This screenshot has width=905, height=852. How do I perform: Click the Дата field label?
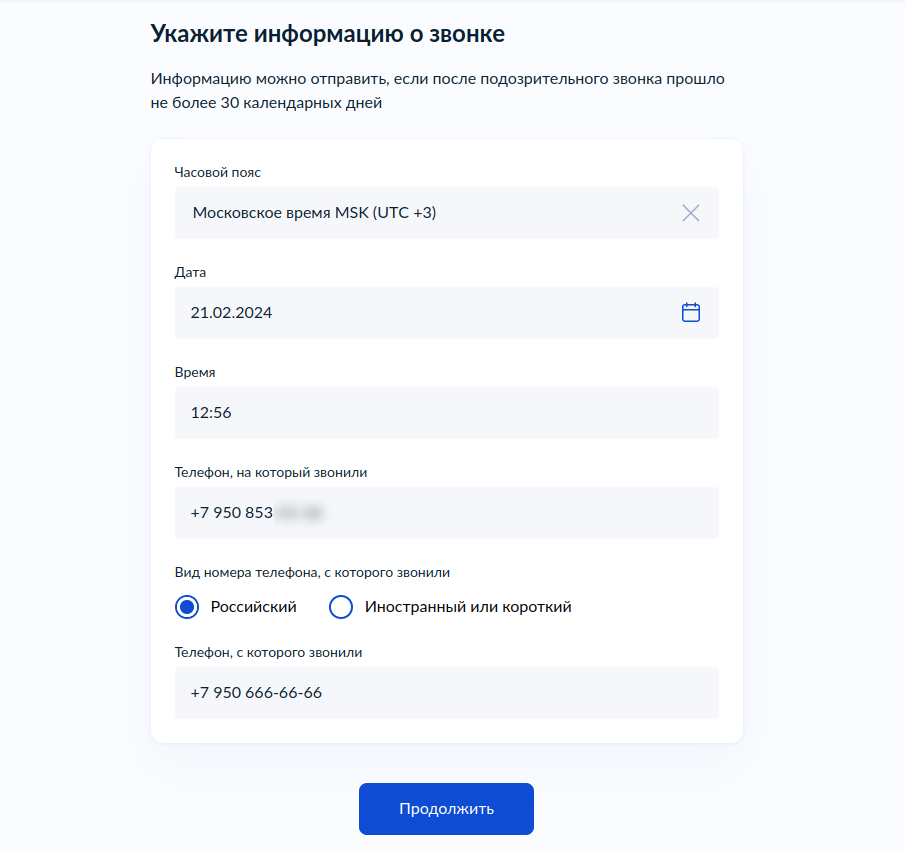[190, 272]
